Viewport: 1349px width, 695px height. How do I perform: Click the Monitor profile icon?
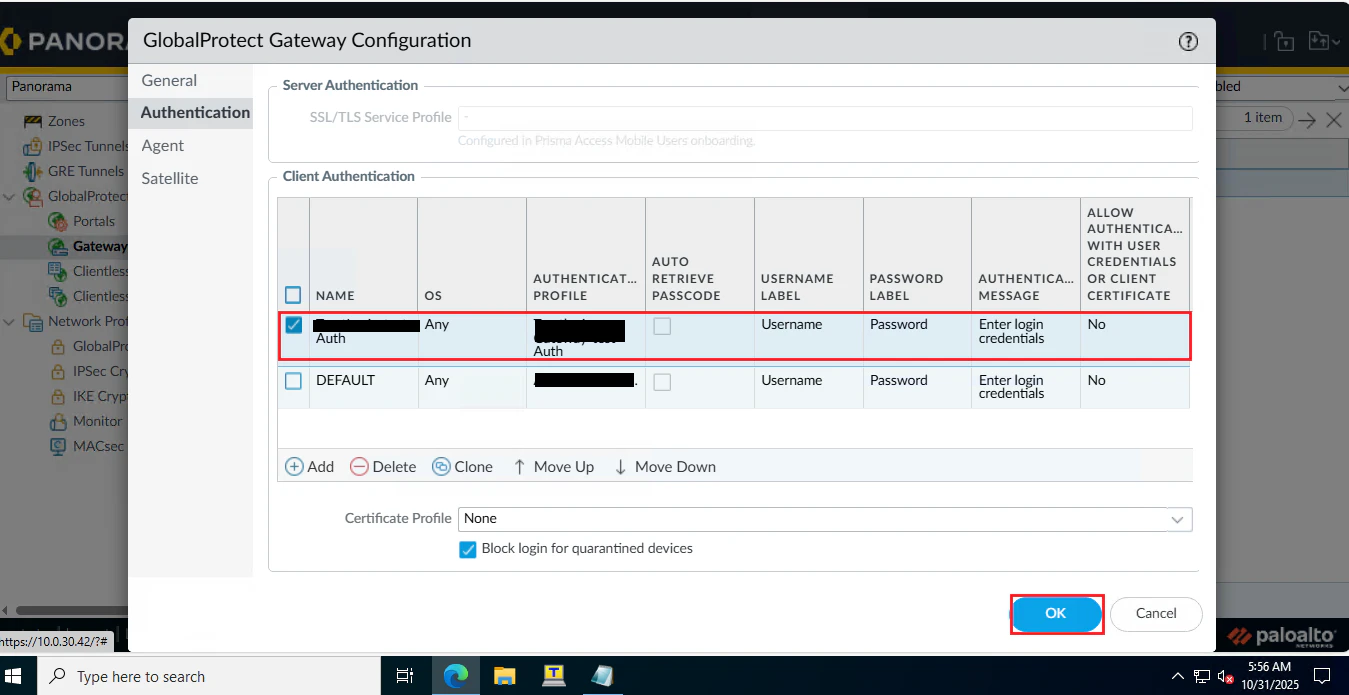coord(58,421)
